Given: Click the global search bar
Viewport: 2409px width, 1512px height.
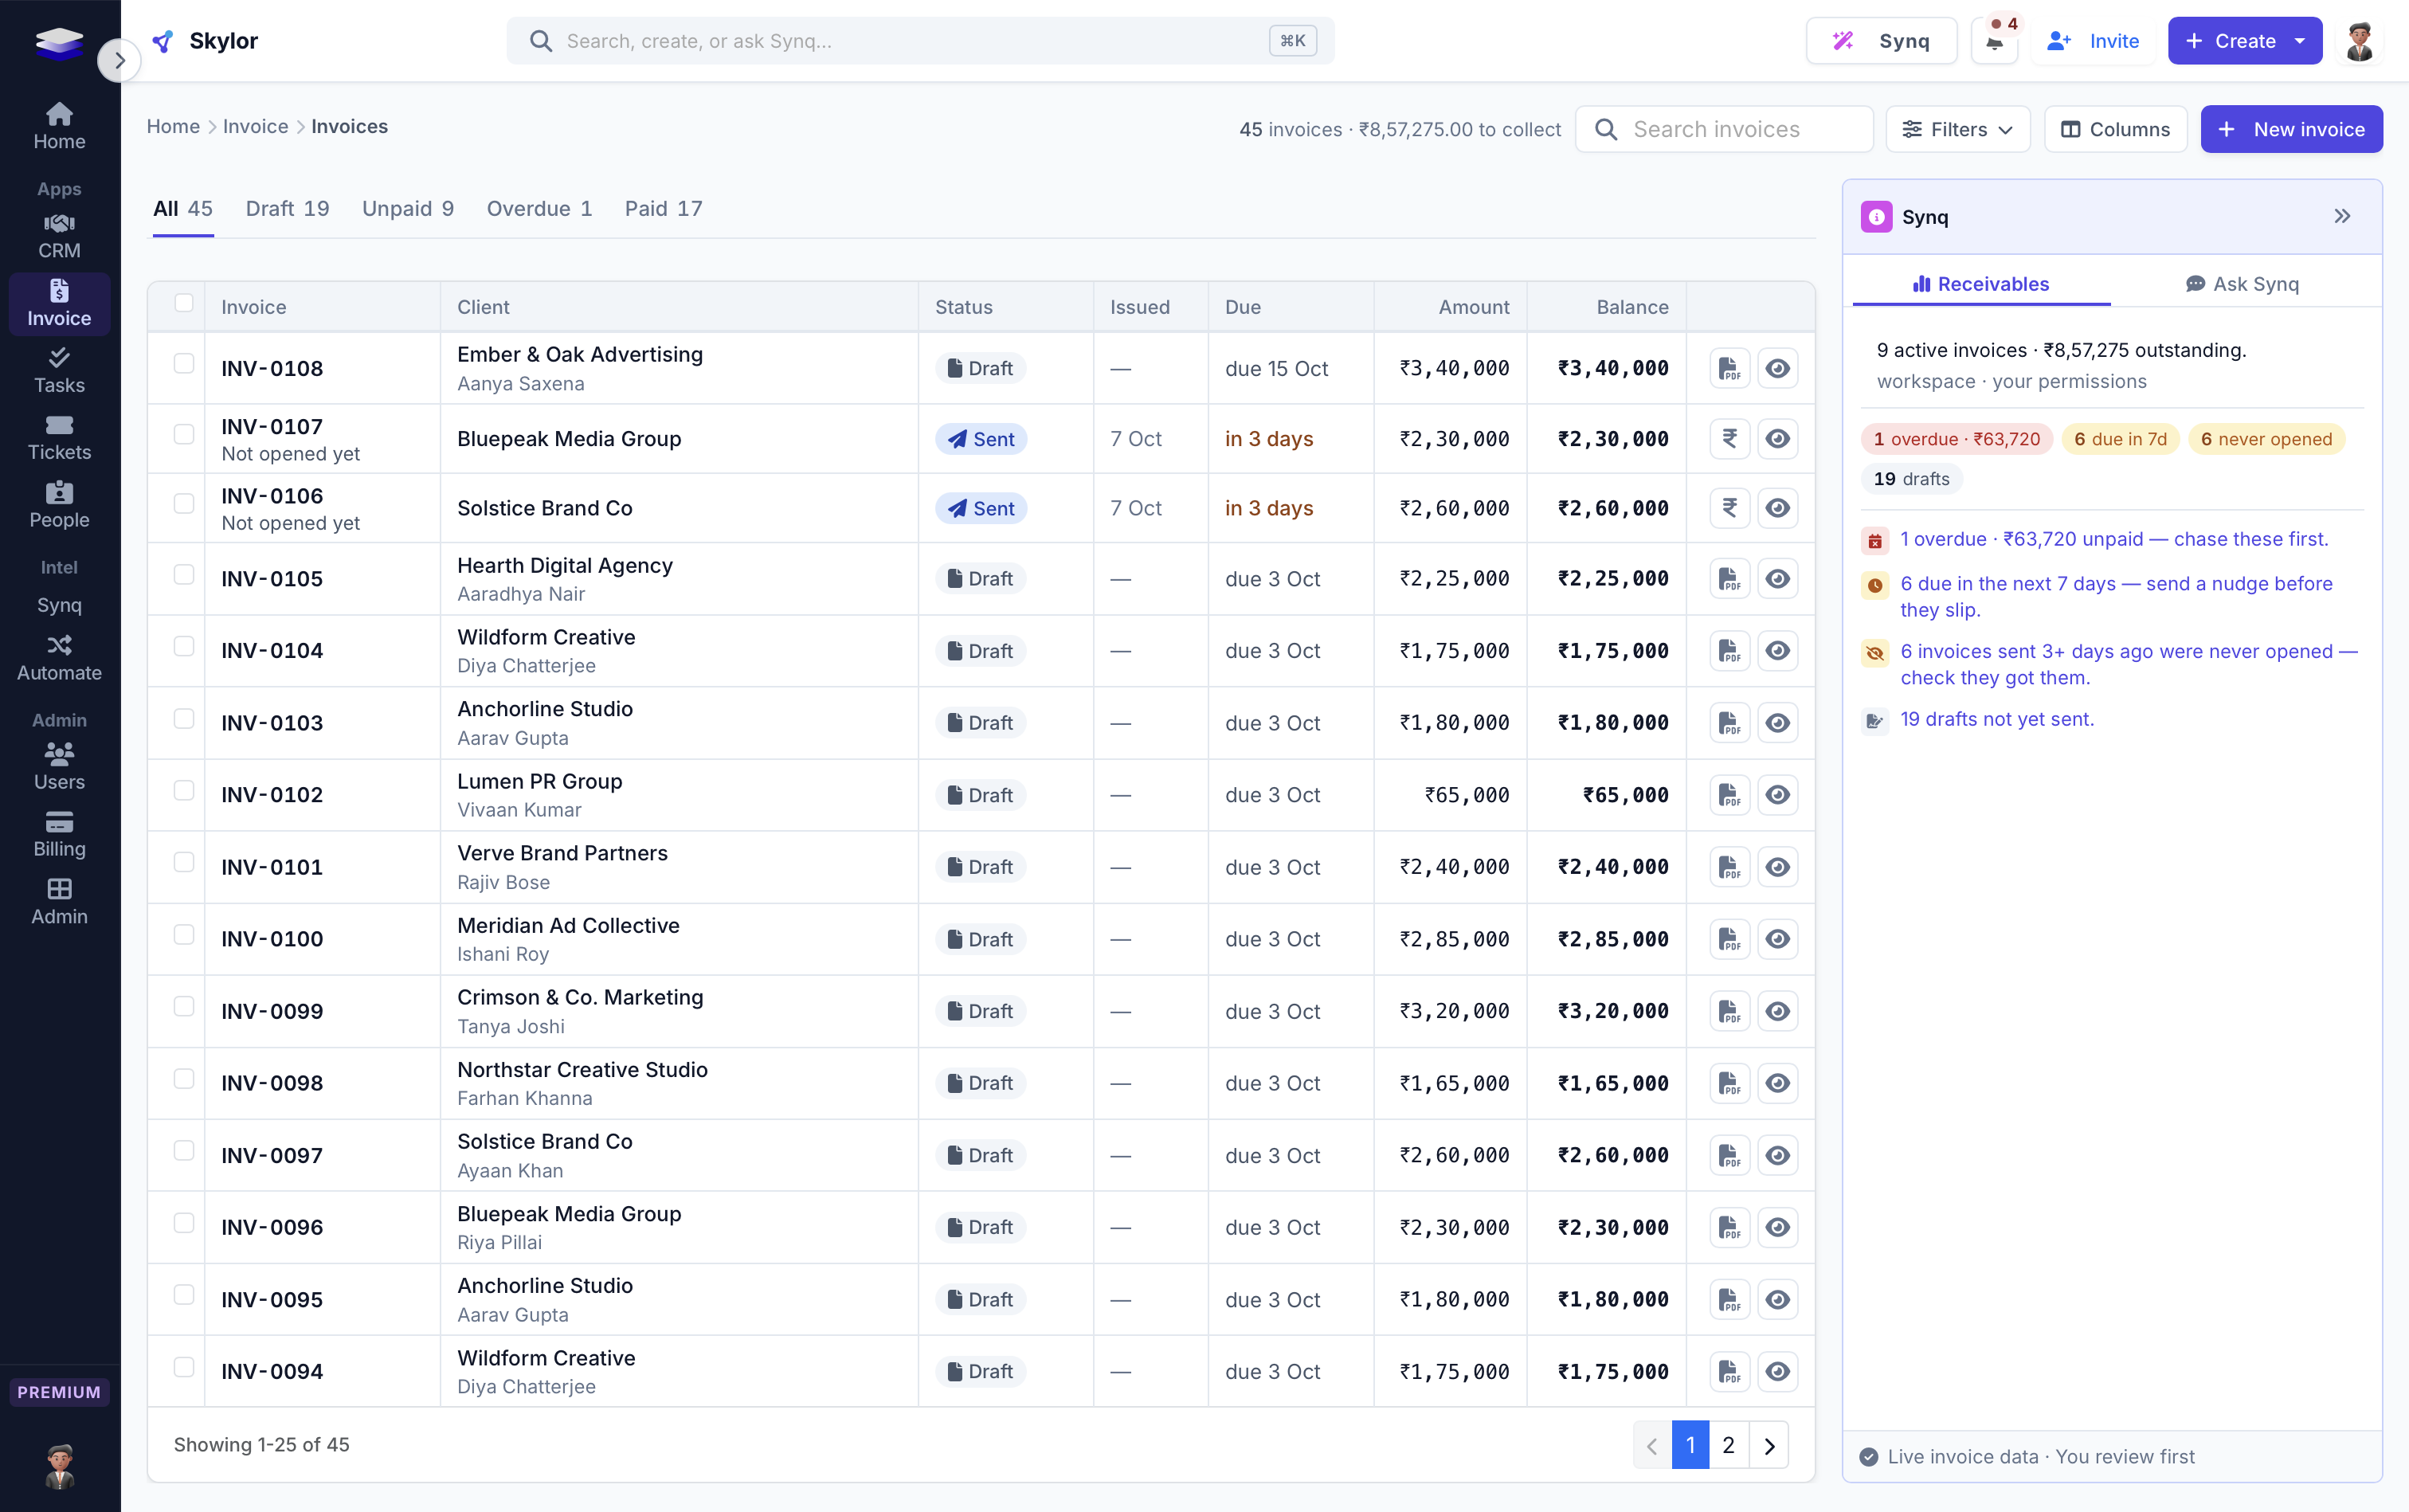Looking at the screenshot, I should click(x=919, y=41).
